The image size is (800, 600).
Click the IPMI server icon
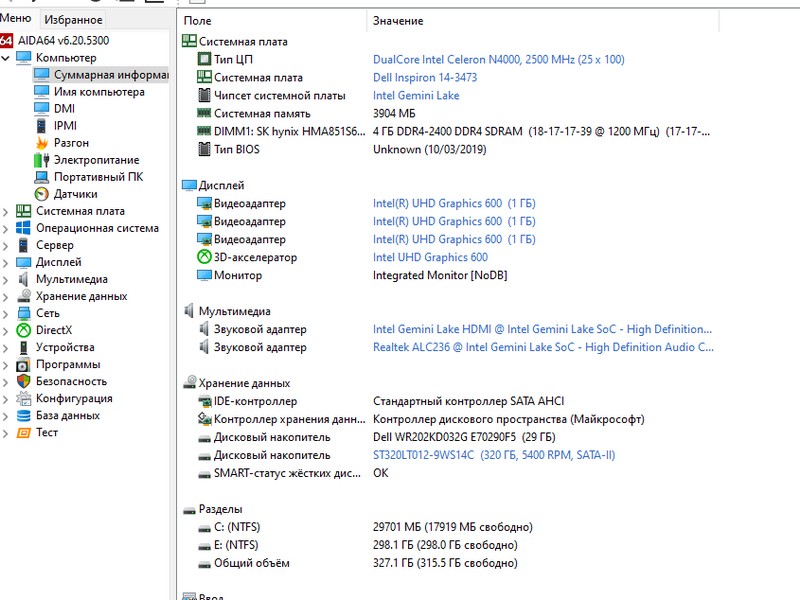(41, 126)
